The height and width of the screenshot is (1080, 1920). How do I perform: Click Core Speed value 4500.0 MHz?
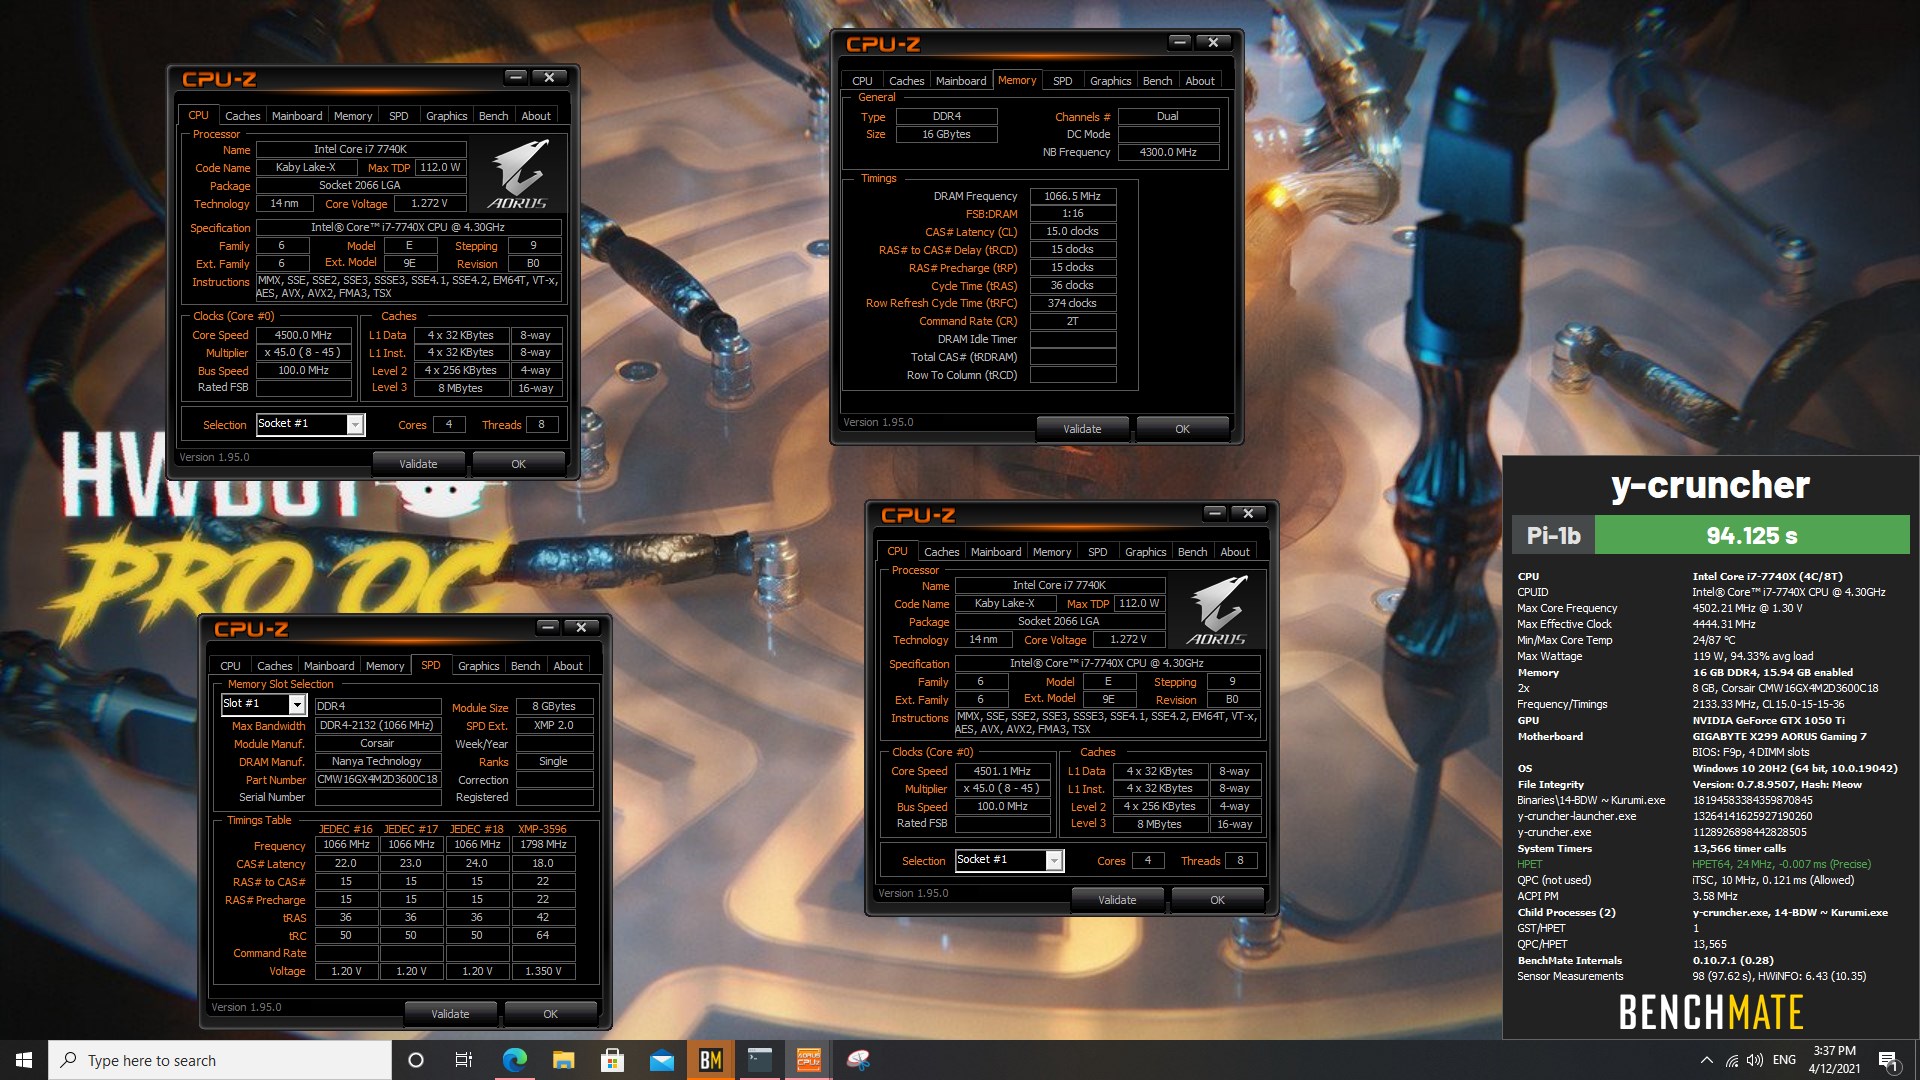point(303,335)
